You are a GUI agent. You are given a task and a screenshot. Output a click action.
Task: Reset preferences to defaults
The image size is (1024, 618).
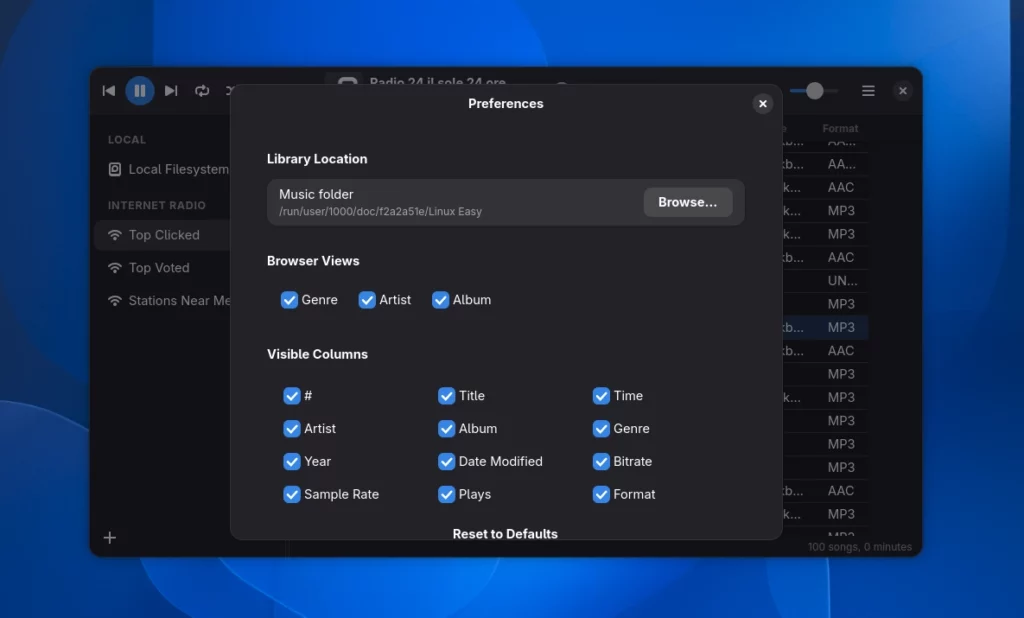tap(505, 534)
